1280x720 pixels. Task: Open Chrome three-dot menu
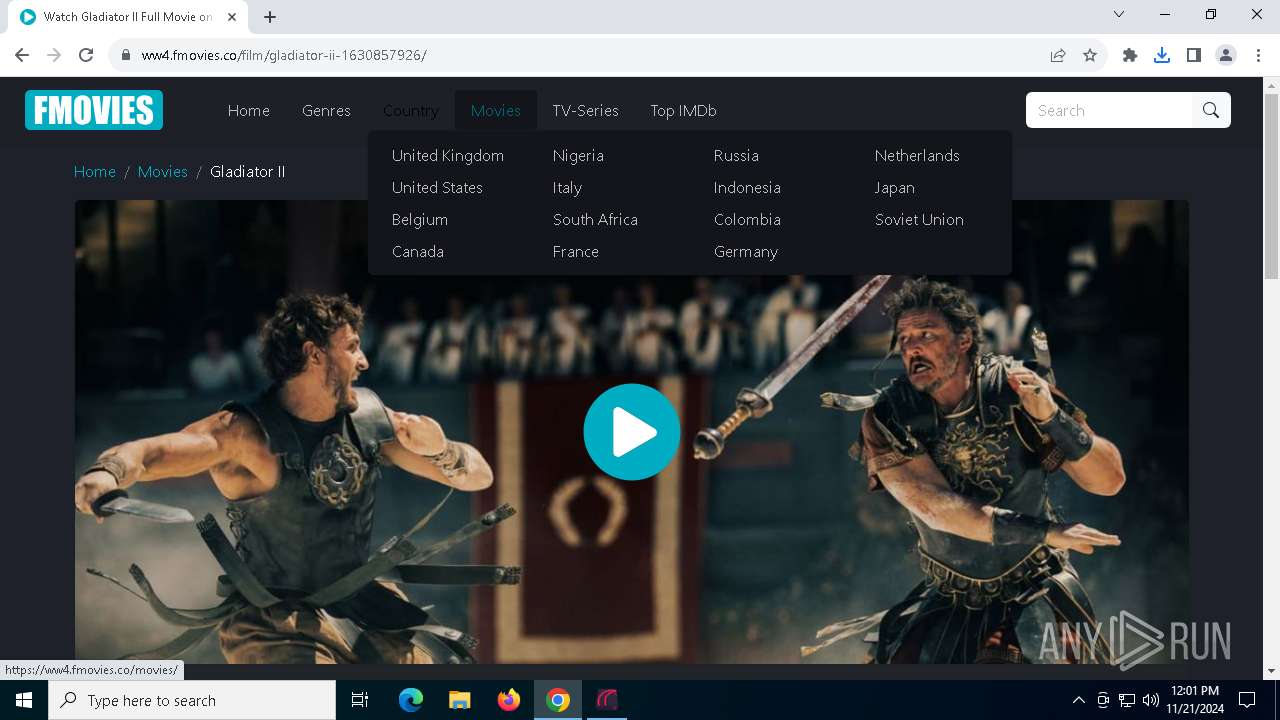point(1257,55)
